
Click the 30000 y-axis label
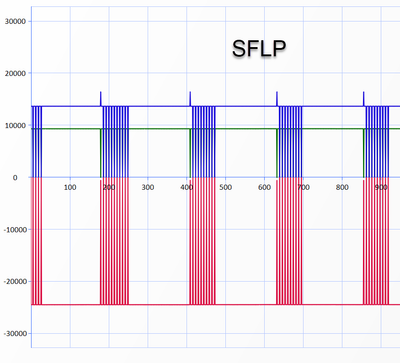click(x=15, y=21)
